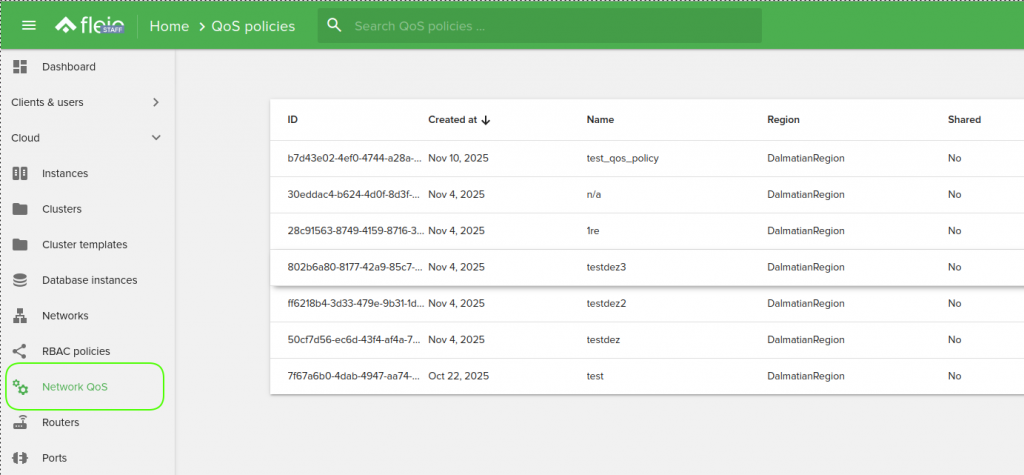Click the Dashboard grid icon
Viewport: 1024px width, 475px height.
click(x=20, y=67)
